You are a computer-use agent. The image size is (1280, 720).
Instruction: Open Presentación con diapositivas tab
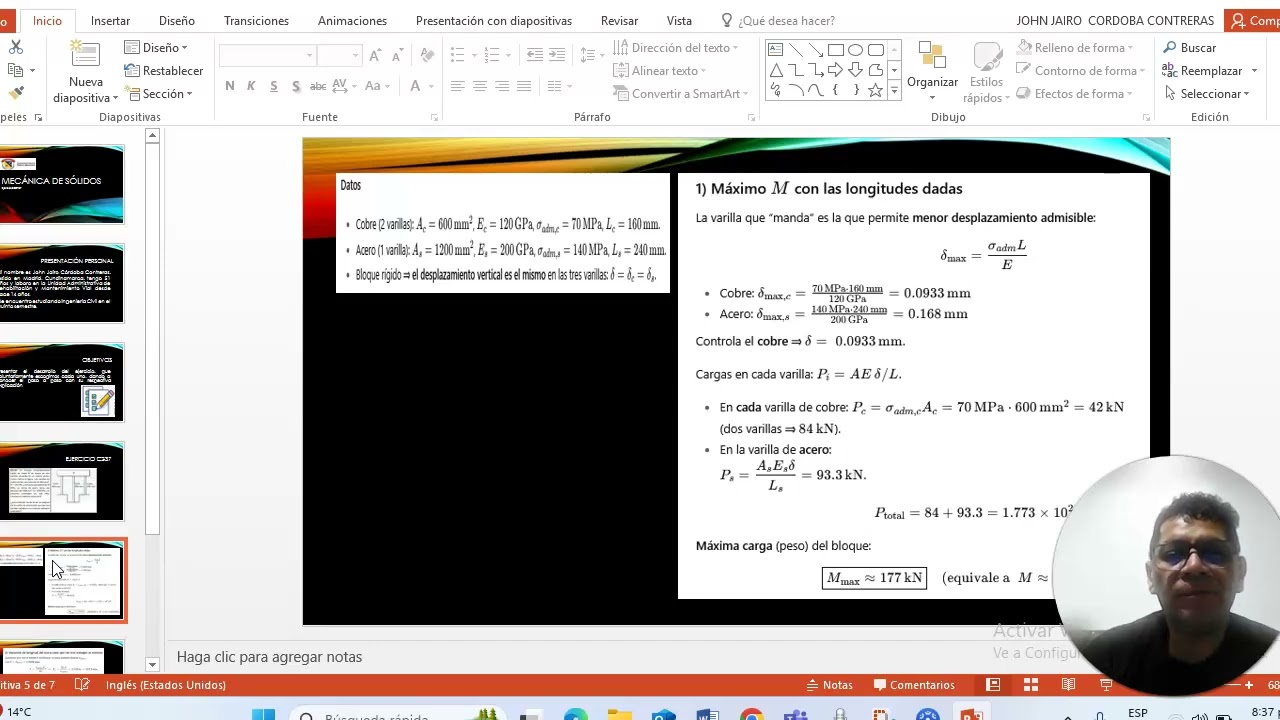tap(494, 20)
